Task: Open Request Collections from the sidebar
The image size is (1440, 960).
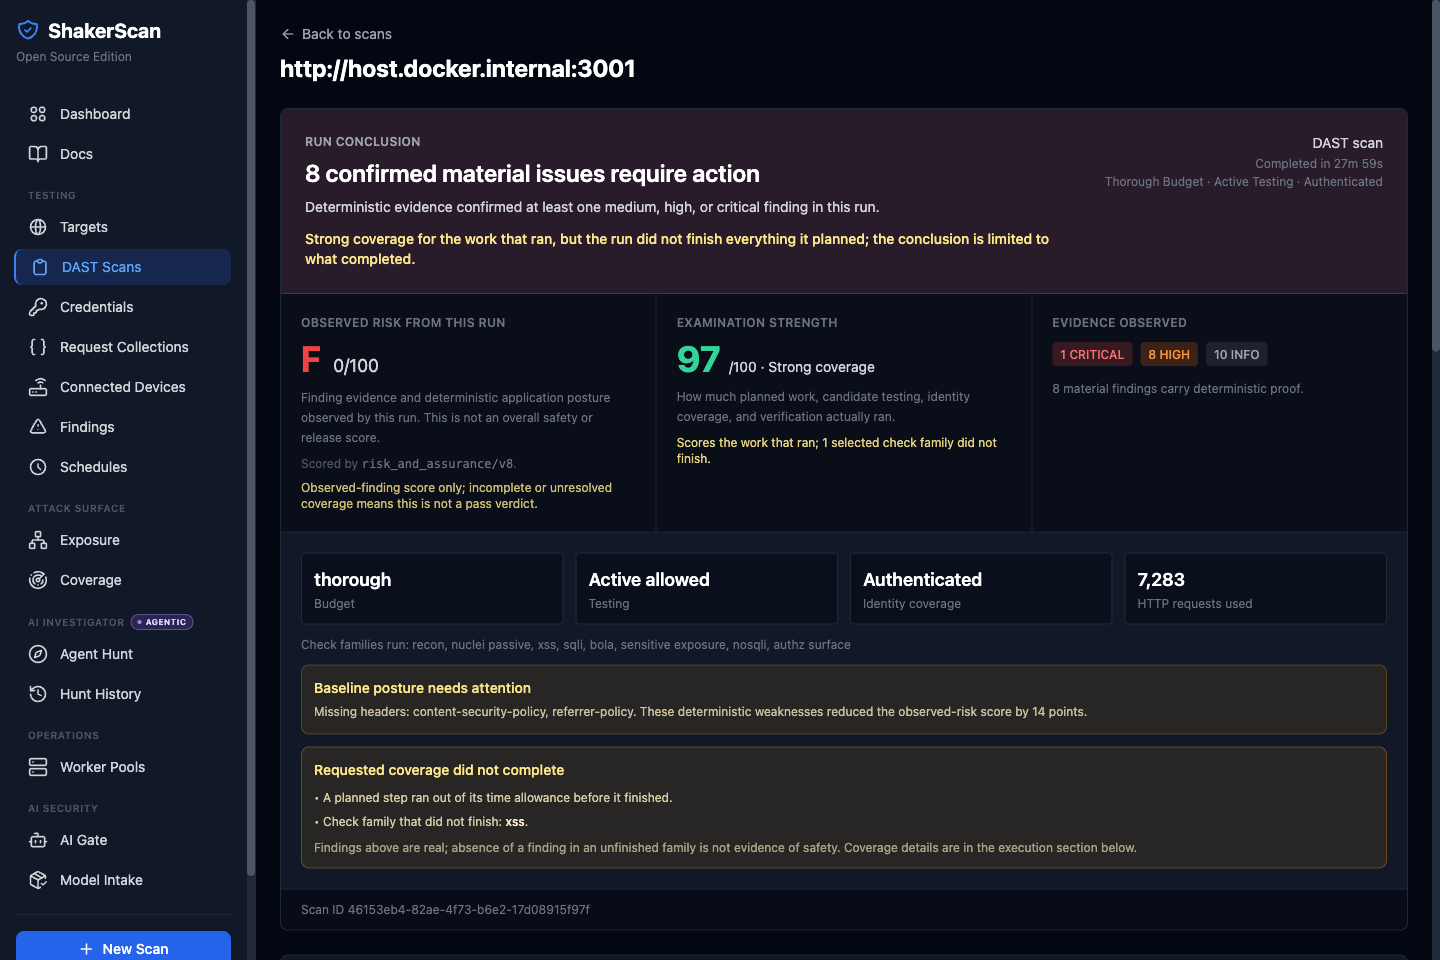Action: (123, 347)
